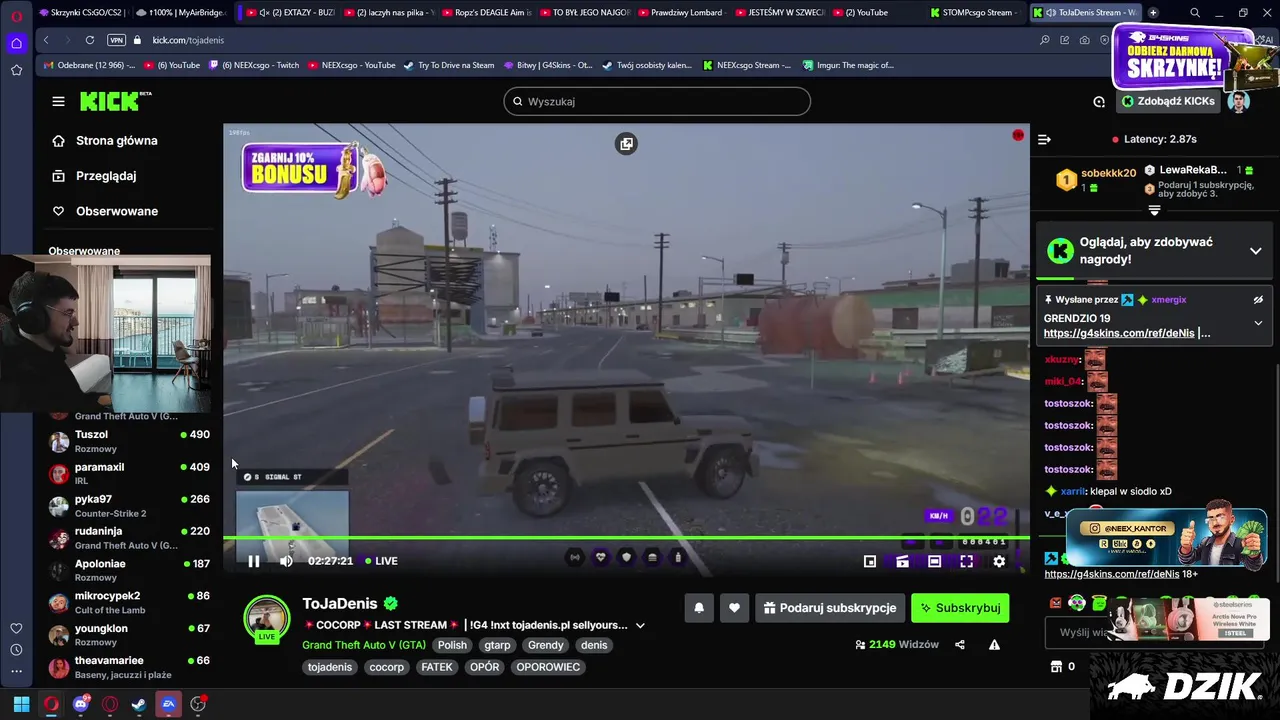Go back with browser back arrow
This screenshot has width=1280, height=720.
pyautogui.click(x=46, y=40)
